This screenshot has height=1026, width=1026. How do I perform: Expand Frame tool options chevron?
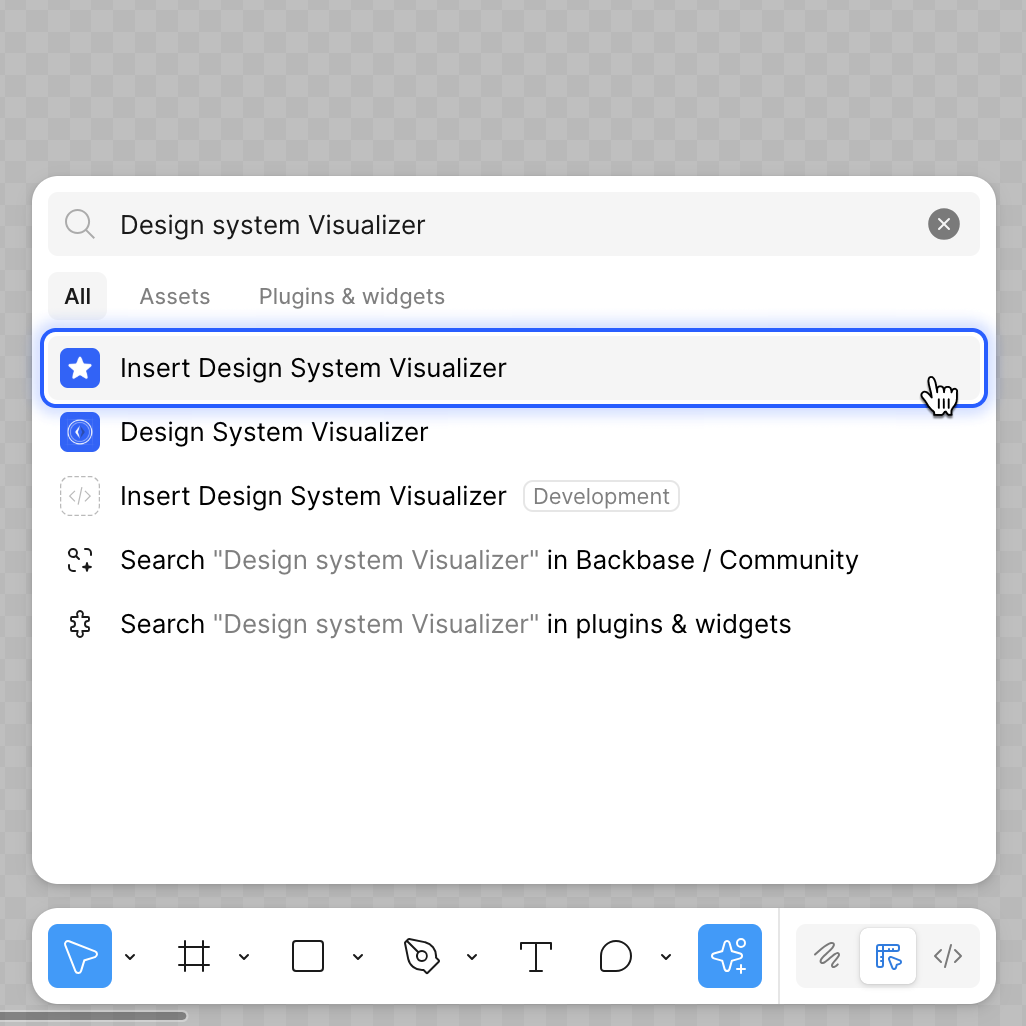click(244, 957)
